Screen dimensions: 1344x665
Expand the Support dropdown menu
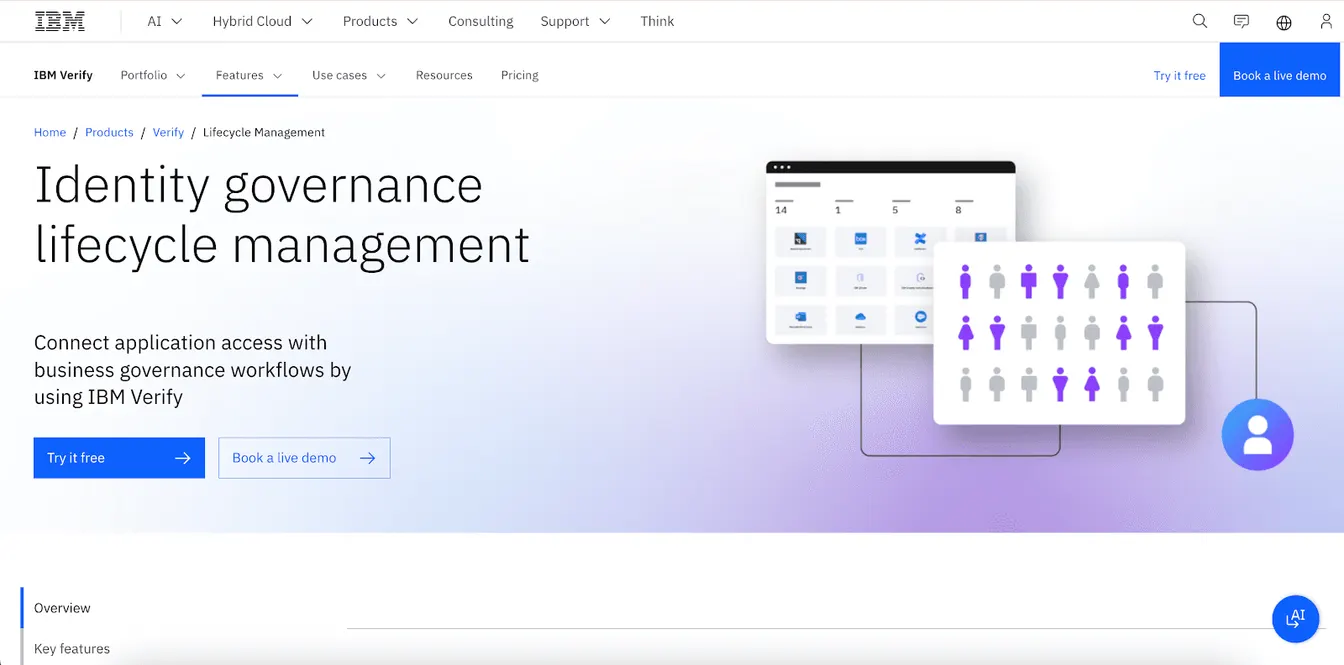pos(575,21)
